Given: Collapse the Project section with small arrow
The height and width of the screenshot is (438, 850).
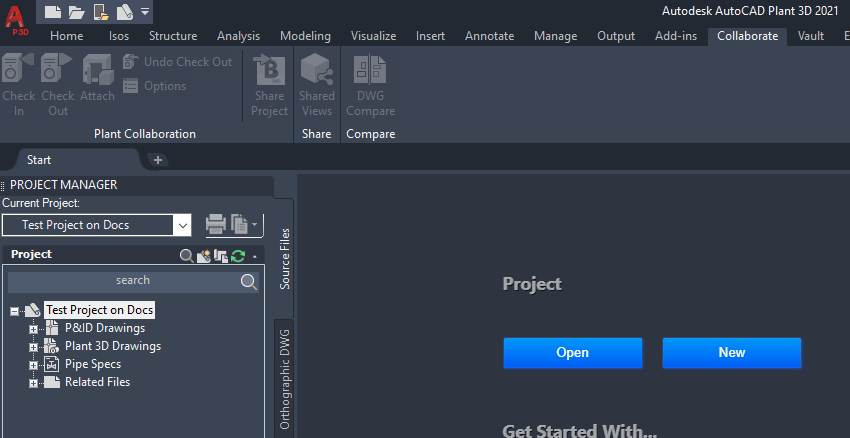Looking at the screenshot, I should point(255,255).
